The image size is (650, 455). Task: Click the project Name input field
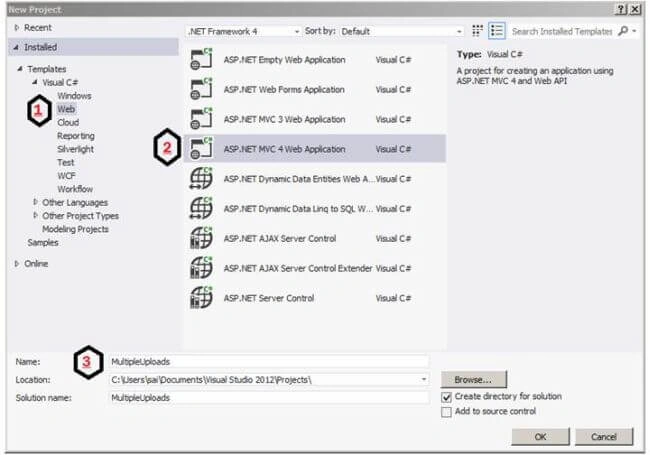[268, 361]
